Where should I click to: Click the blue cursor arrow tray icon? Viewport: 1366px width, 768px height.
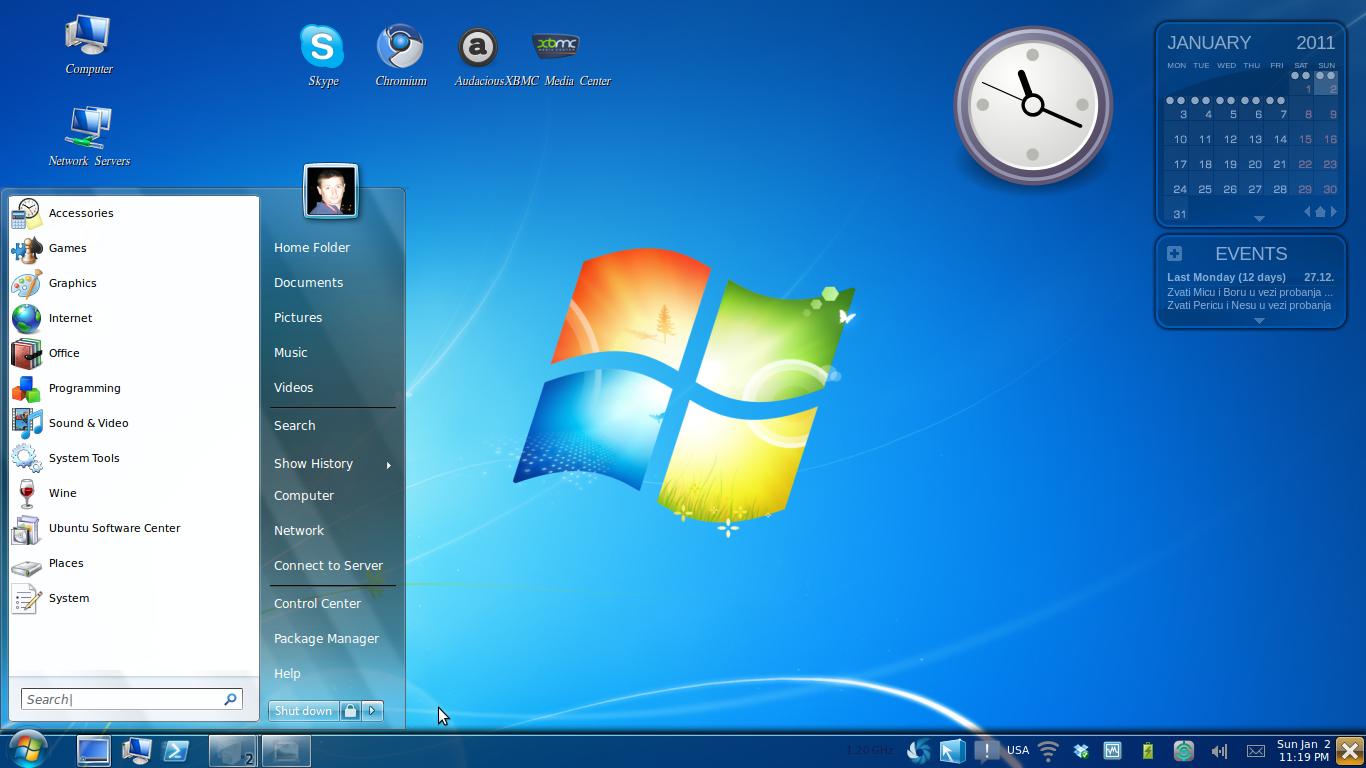952,750
